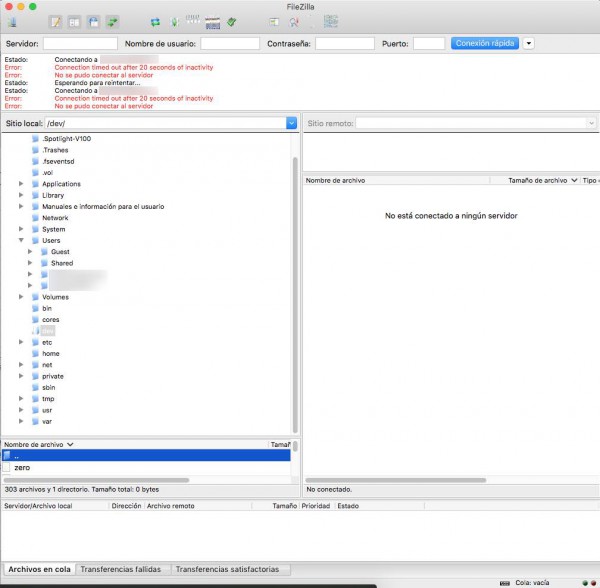Click the Conexión rápida button
Viewport: 600px width, 588px height.
[484, 43]
